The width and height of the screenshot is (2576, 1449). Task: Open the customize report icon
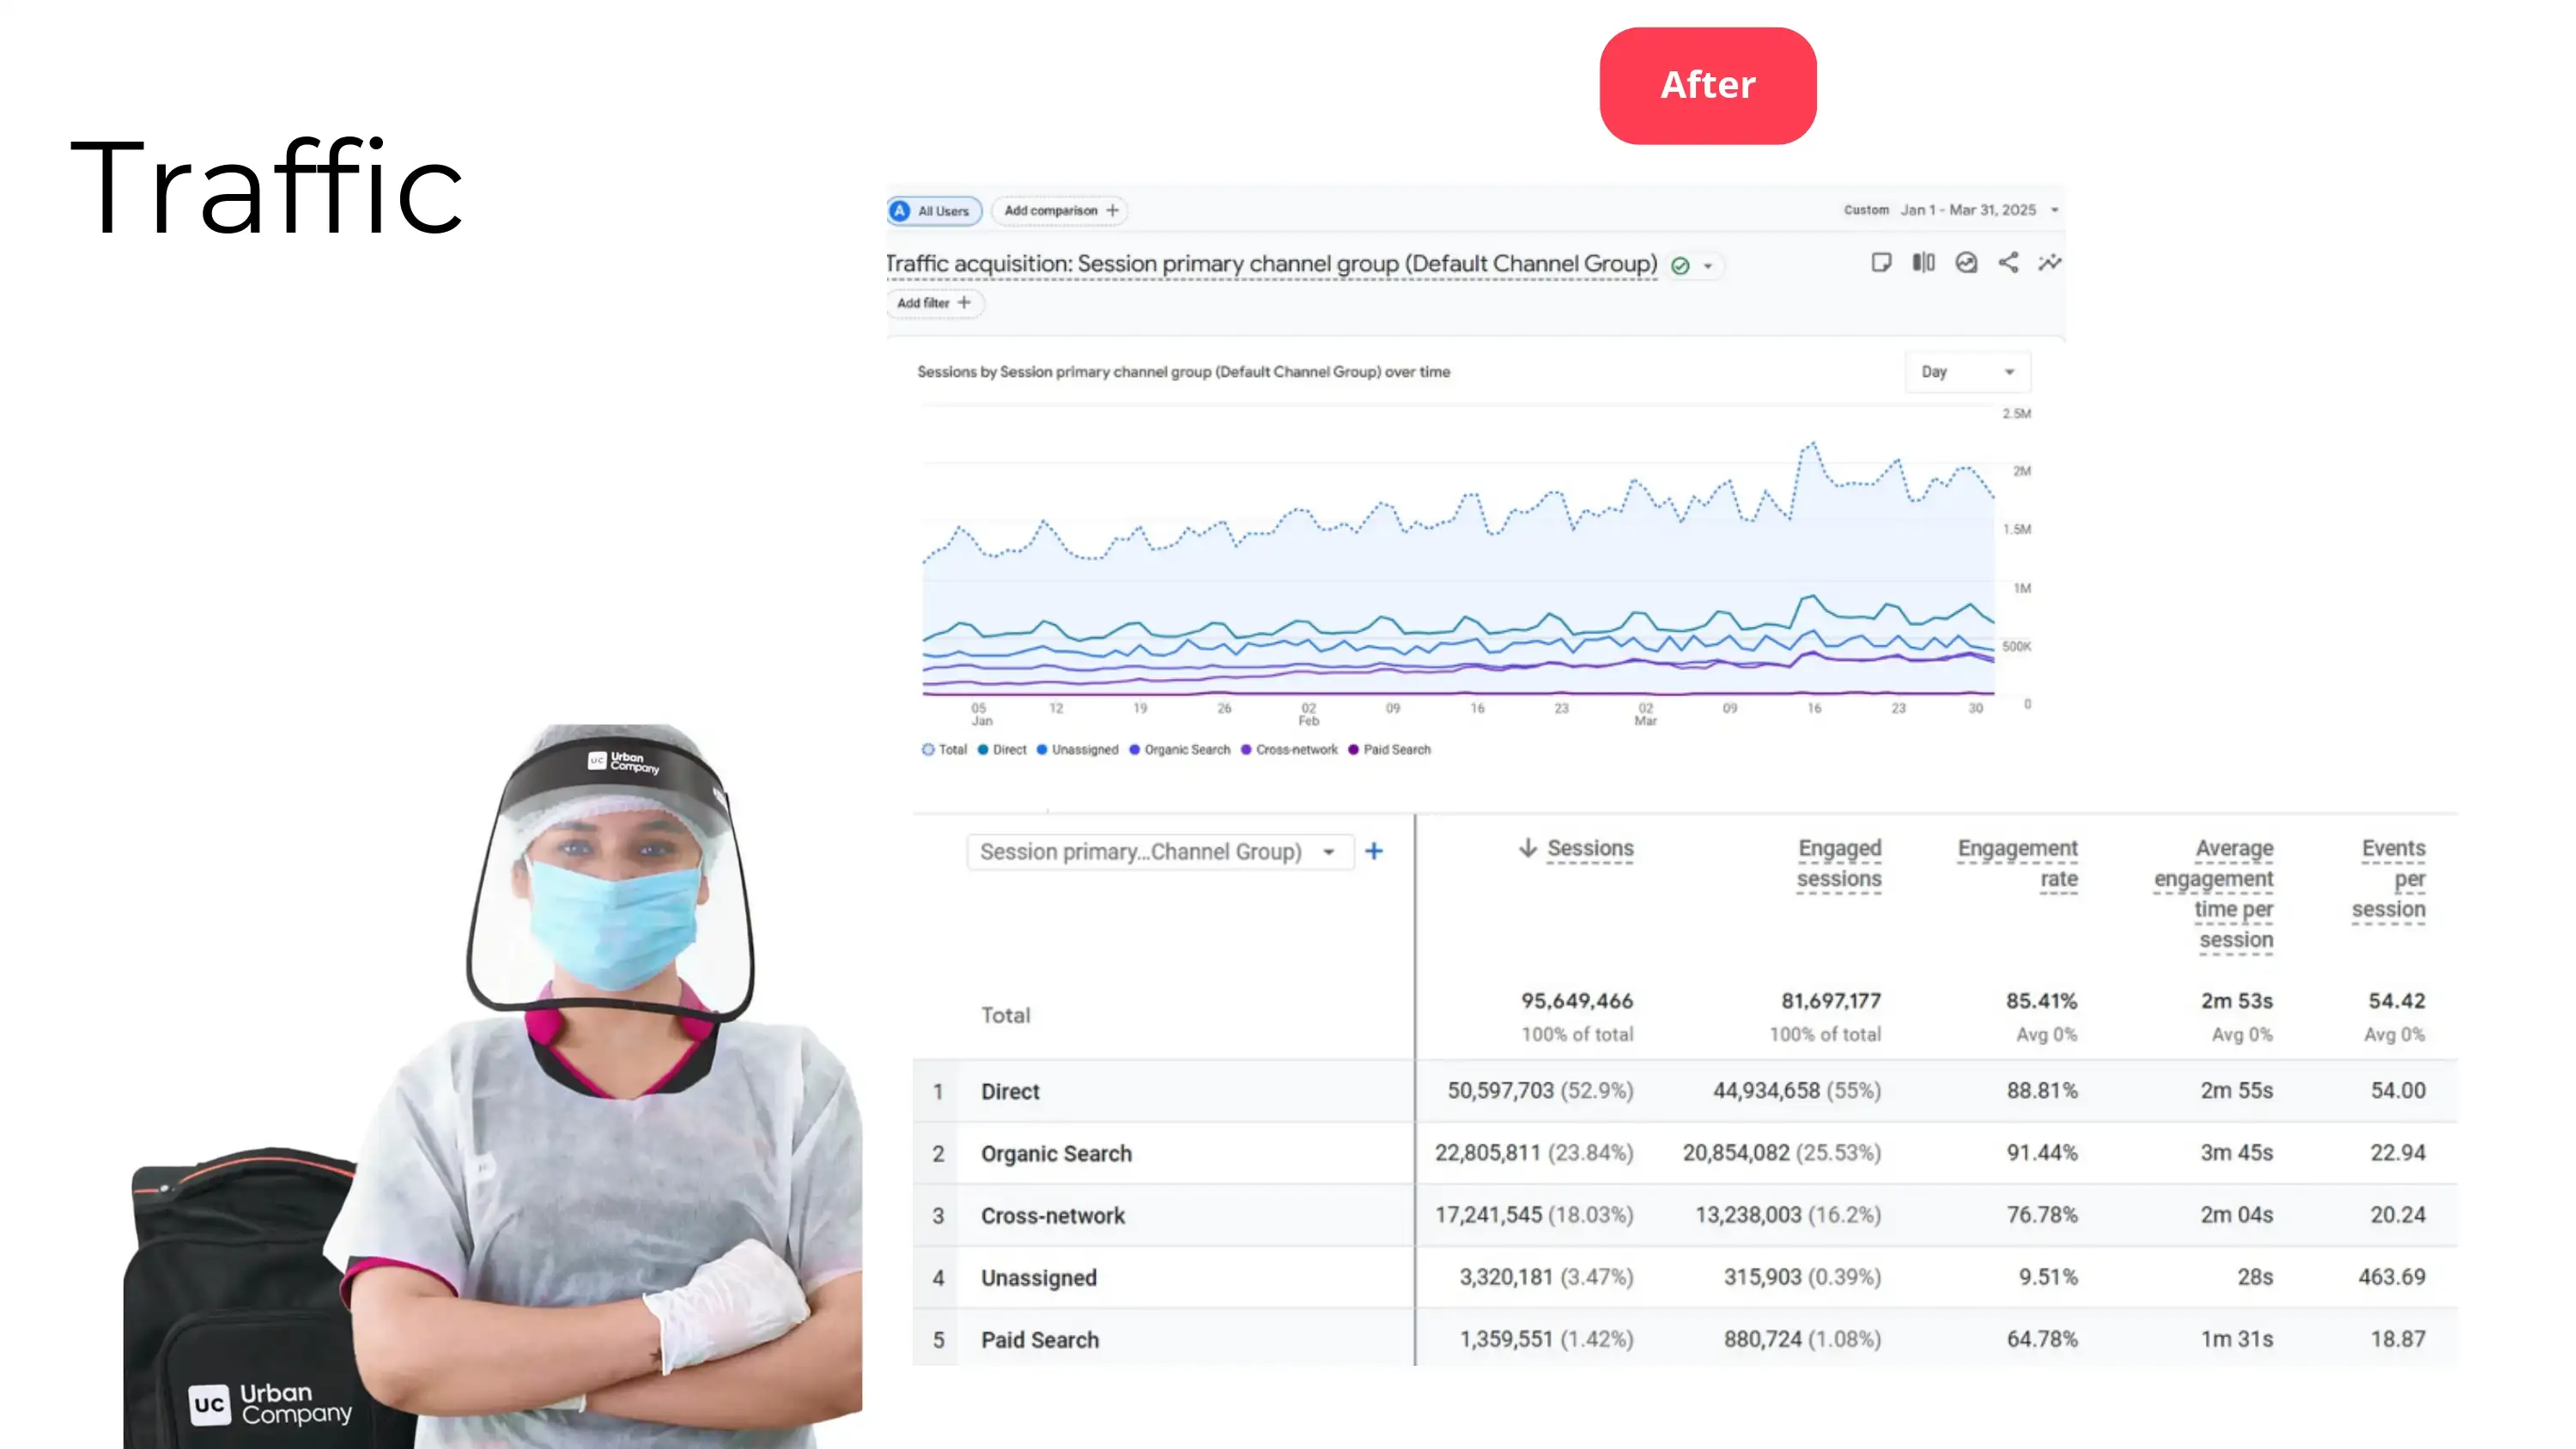(1966, 263)
